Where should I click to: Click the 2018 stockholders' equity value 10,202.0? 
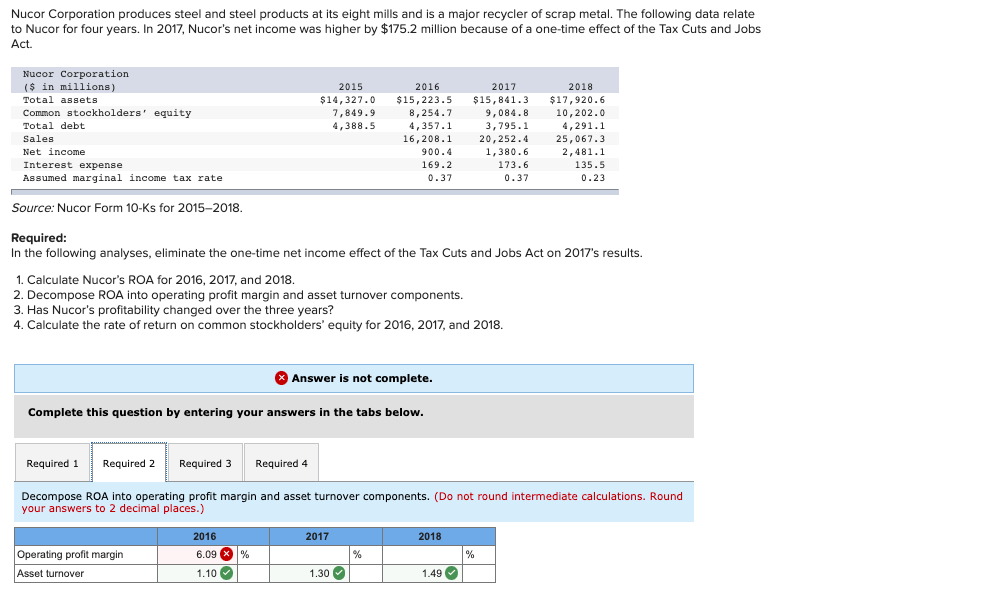coord(581,113)
